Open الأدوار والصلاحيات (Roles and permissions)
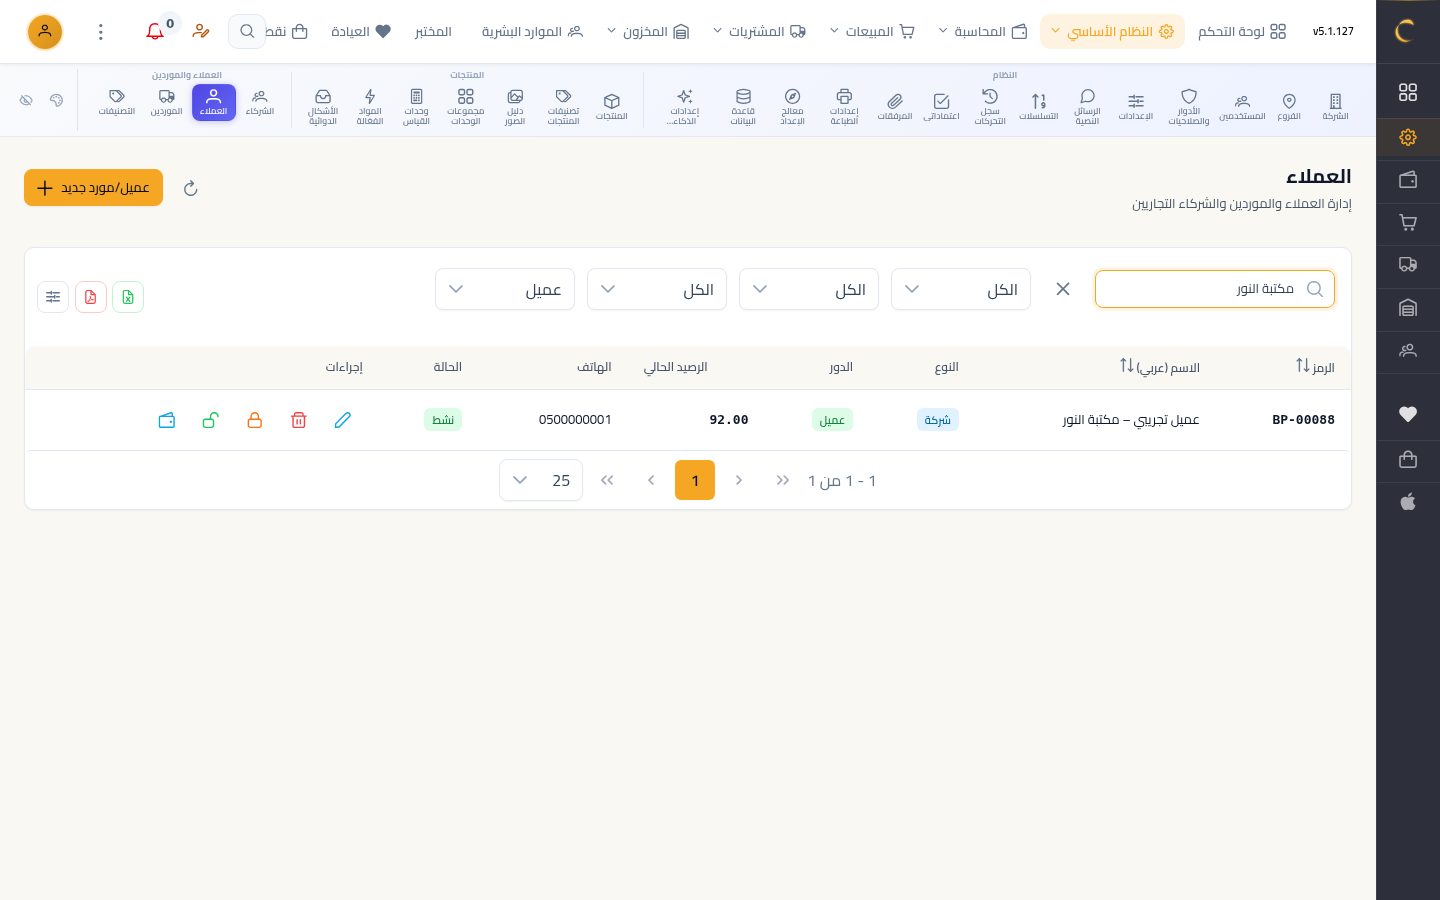The width and height of the screenshot is (1440, 900). [x=1189, y=107]
